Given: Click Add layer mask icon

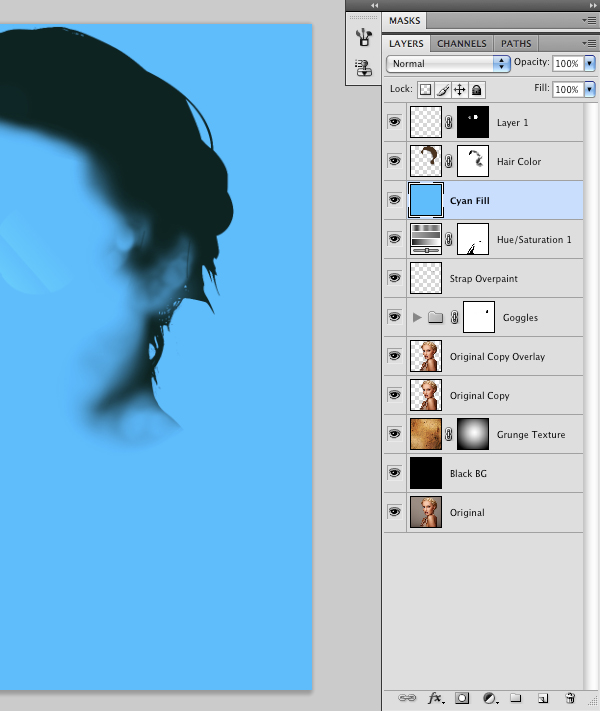Looking at the screenshot, I should tap(462, 698).
